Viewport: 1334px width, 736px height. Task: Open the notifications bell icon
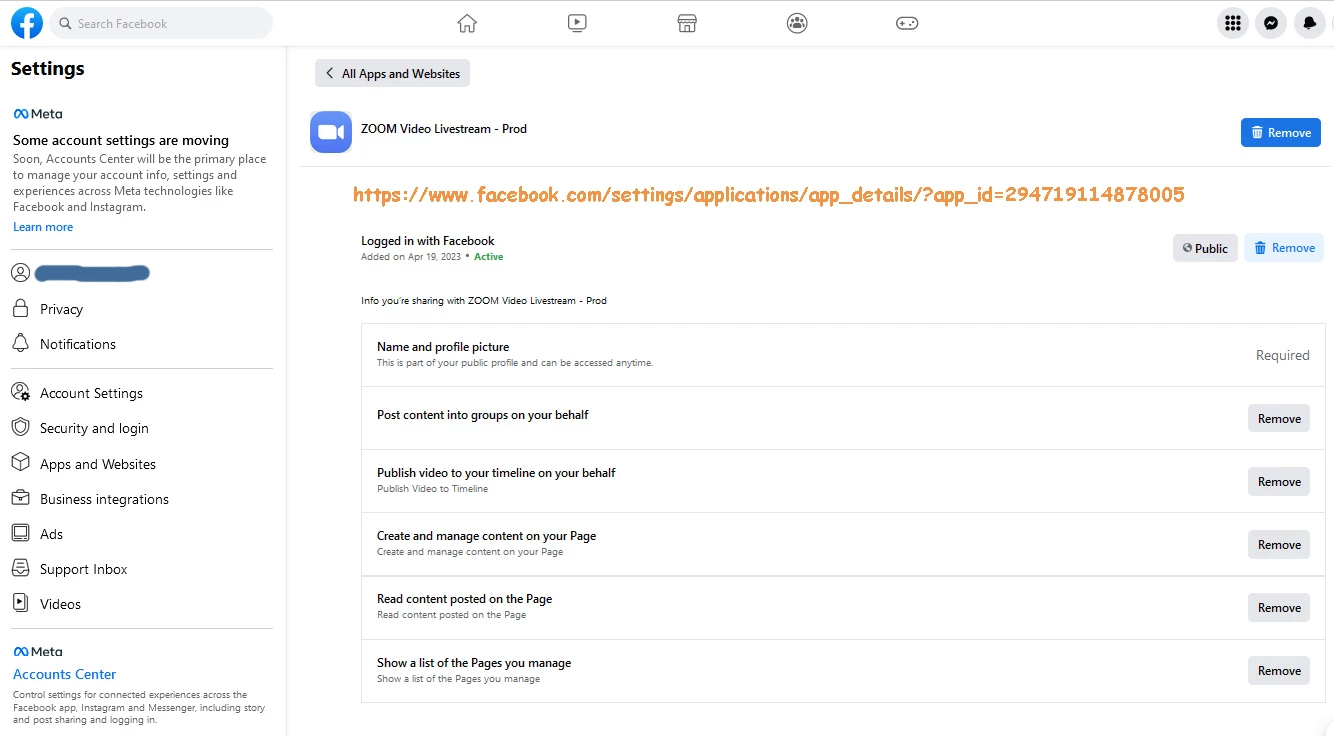pos(1310,23)
